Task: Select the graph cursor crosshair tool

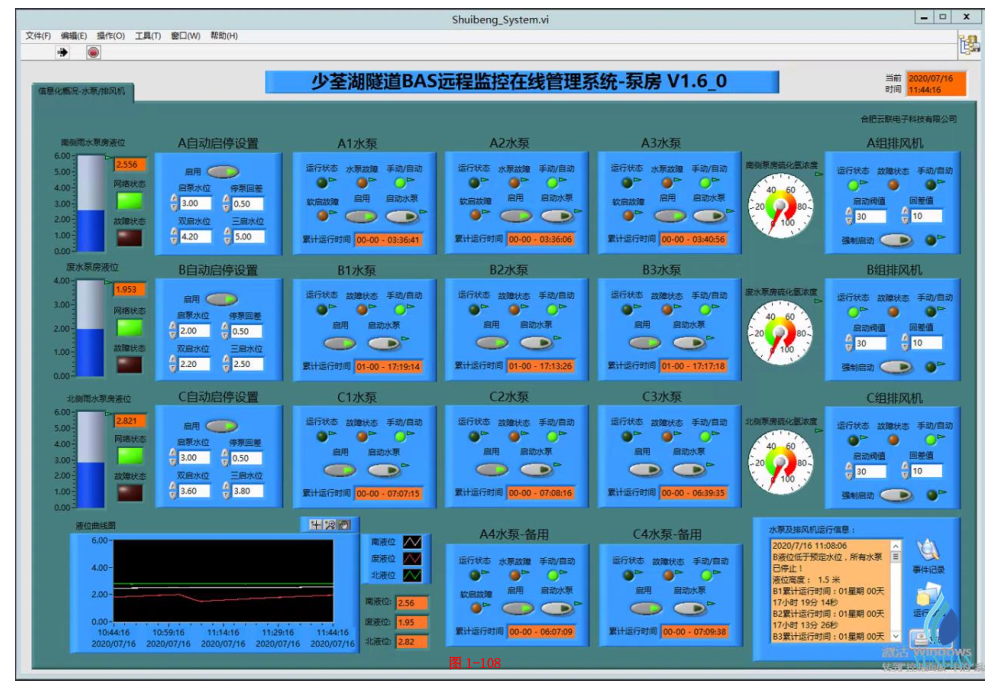Action: click(316, 525)
